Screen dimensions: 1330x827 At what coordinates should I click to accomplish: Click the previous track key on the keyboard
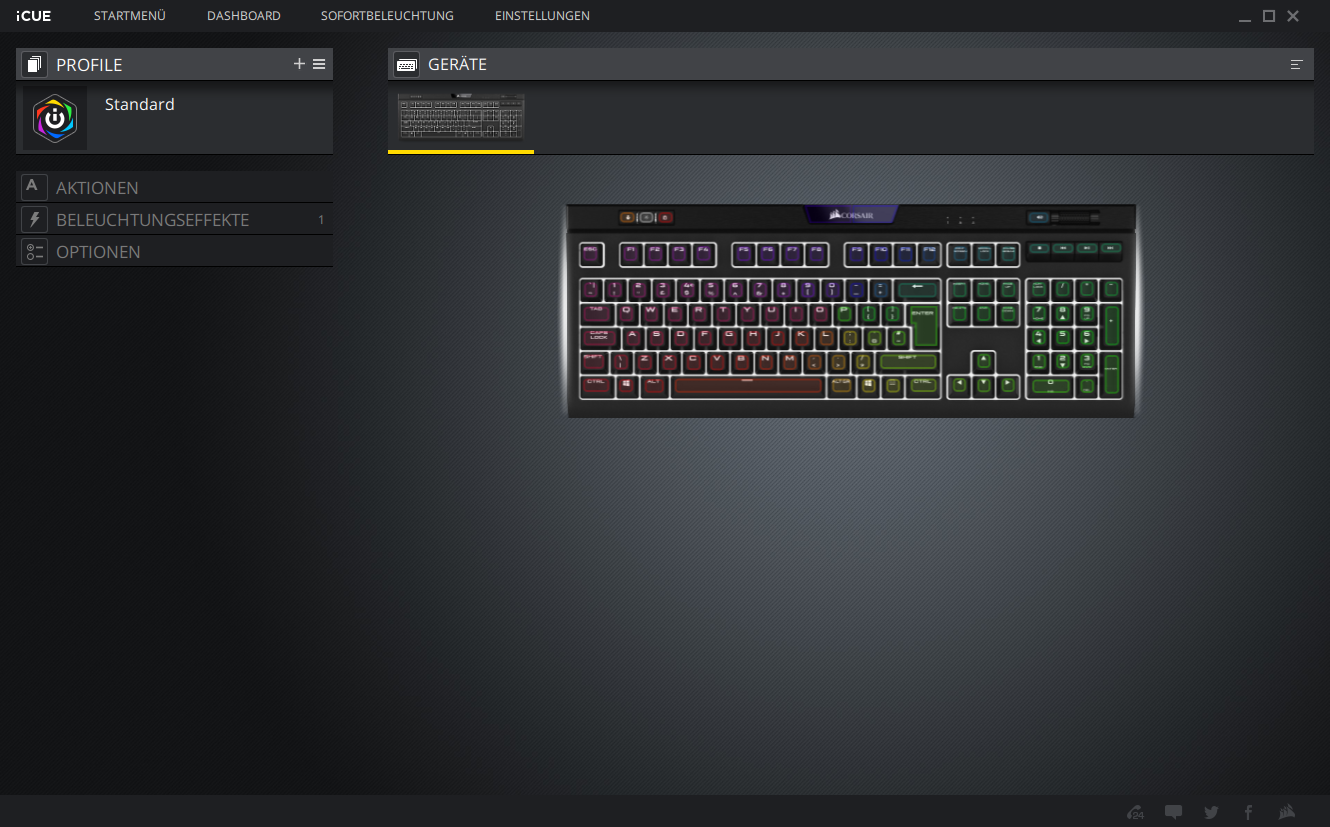click(x=1063, y=248)
